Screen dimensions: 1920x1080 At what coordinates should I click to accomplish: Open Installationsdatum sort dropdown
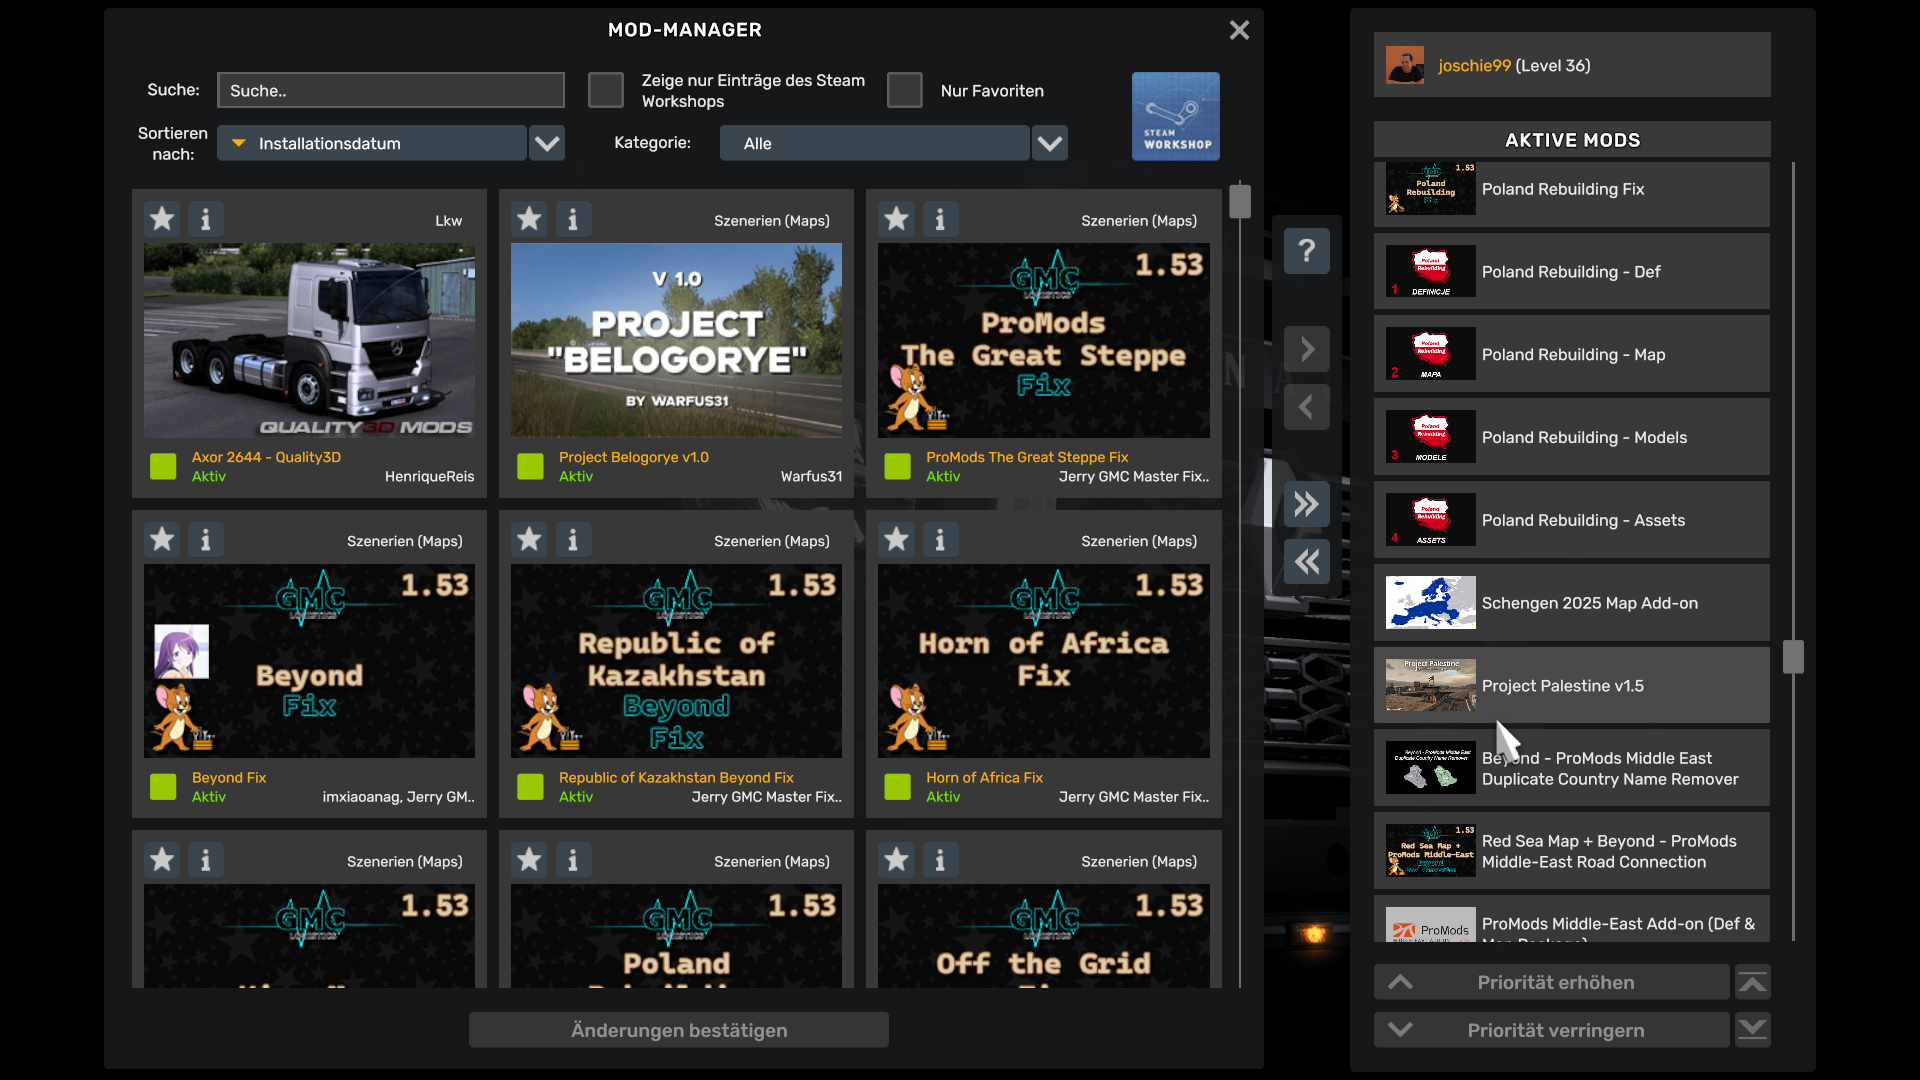pyautogui.click(x=372, y=143)
